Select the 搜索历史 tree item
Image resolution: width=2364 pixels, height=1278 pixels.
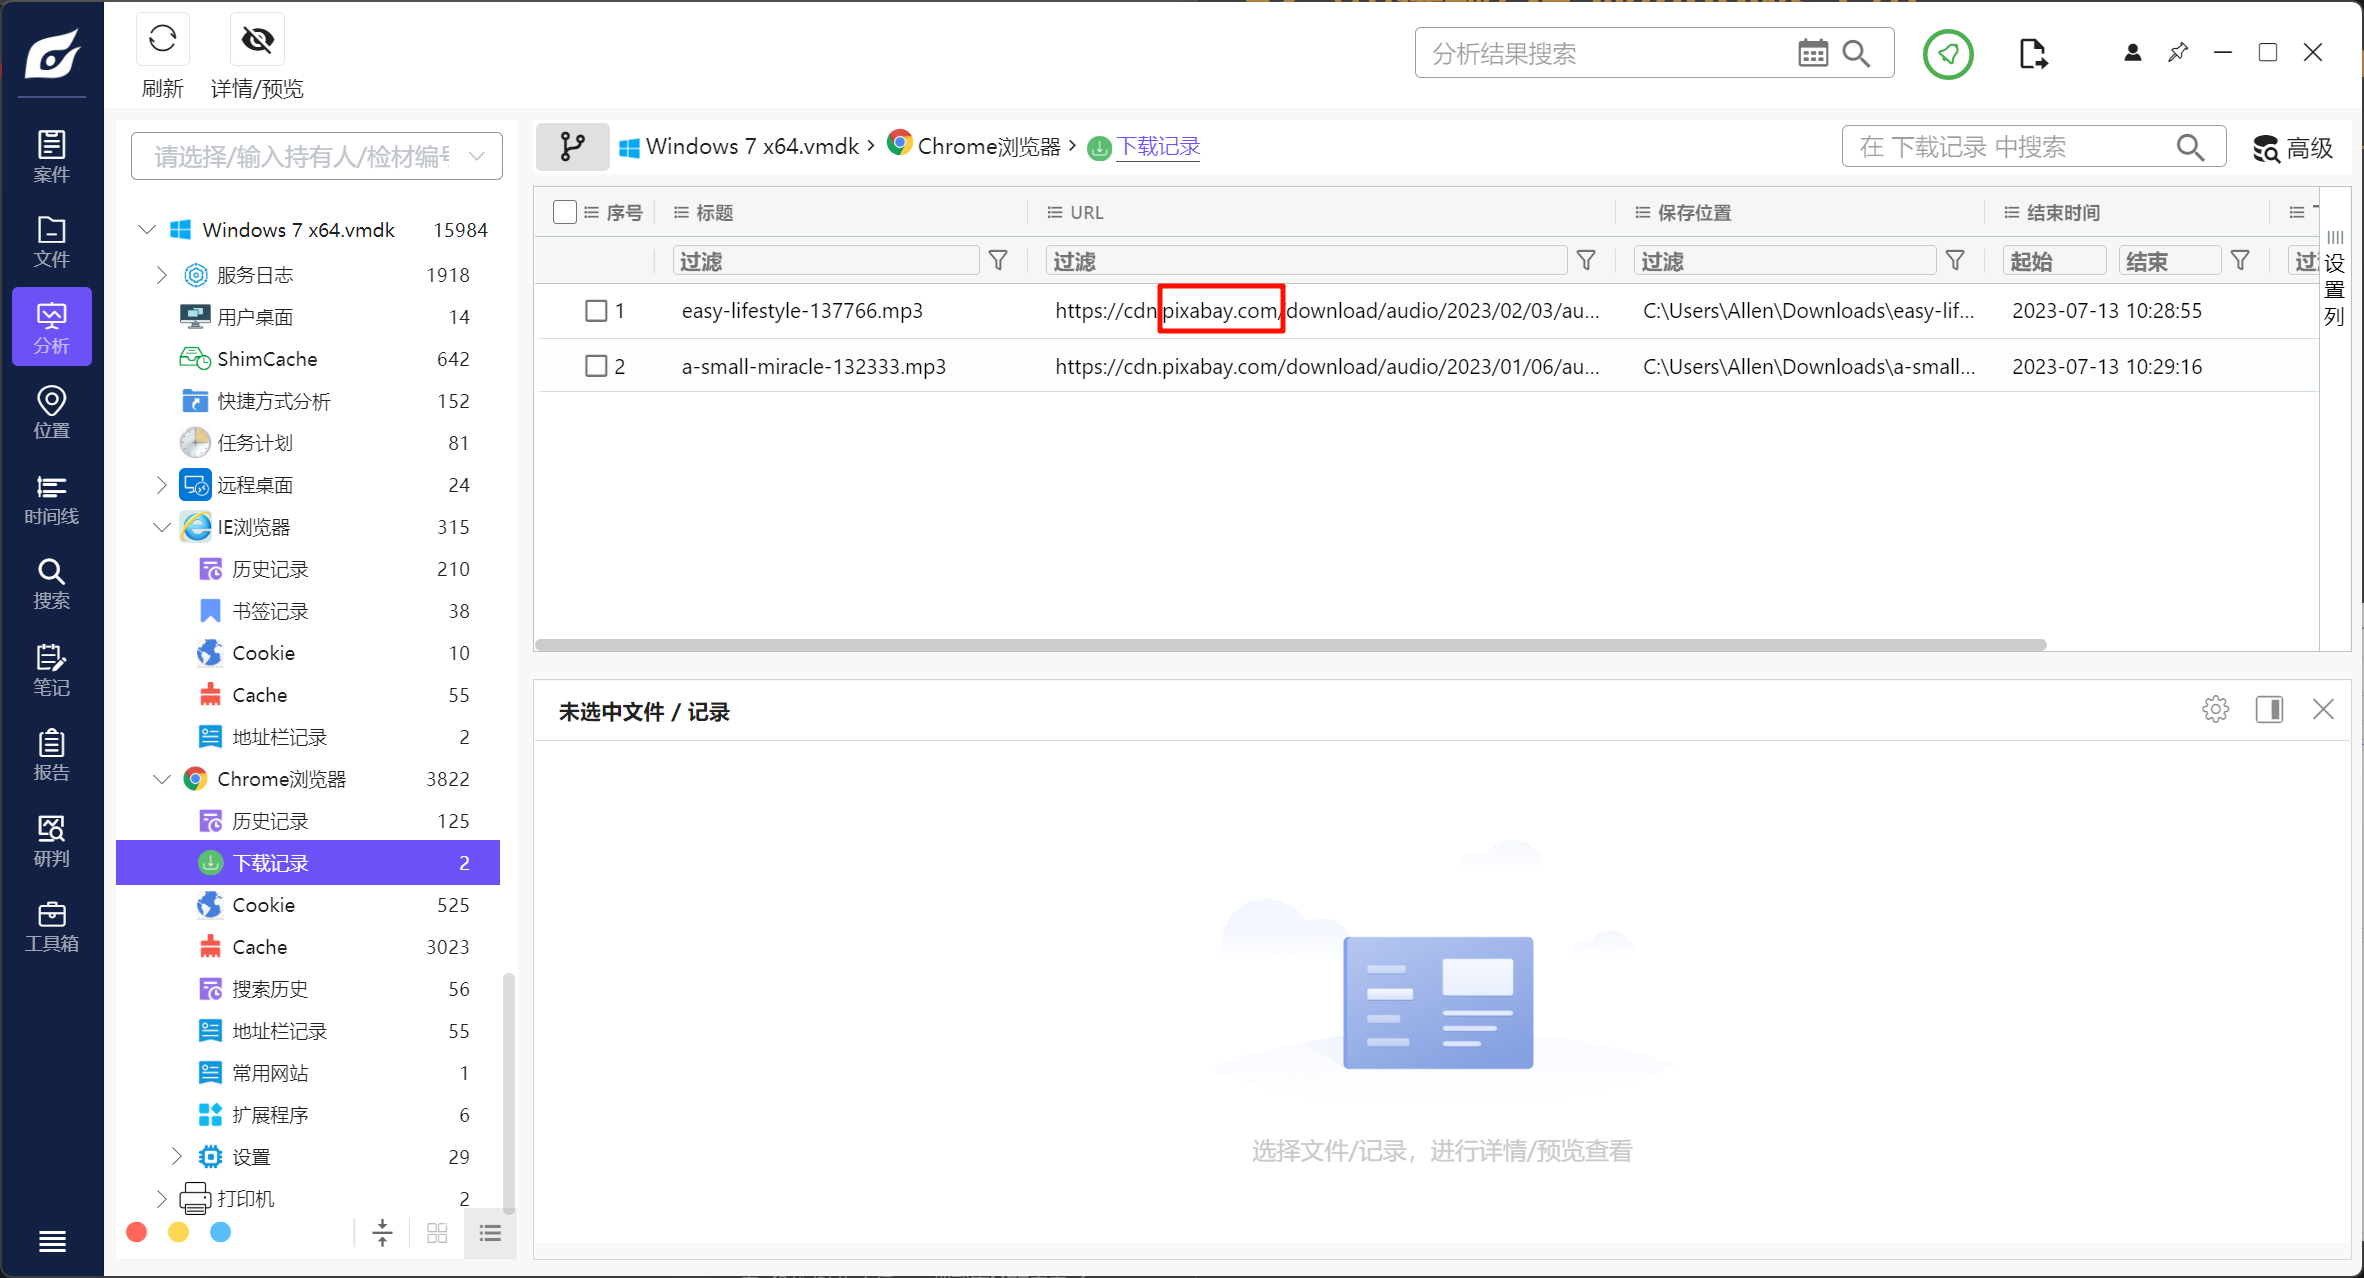[x=270, y=989]
